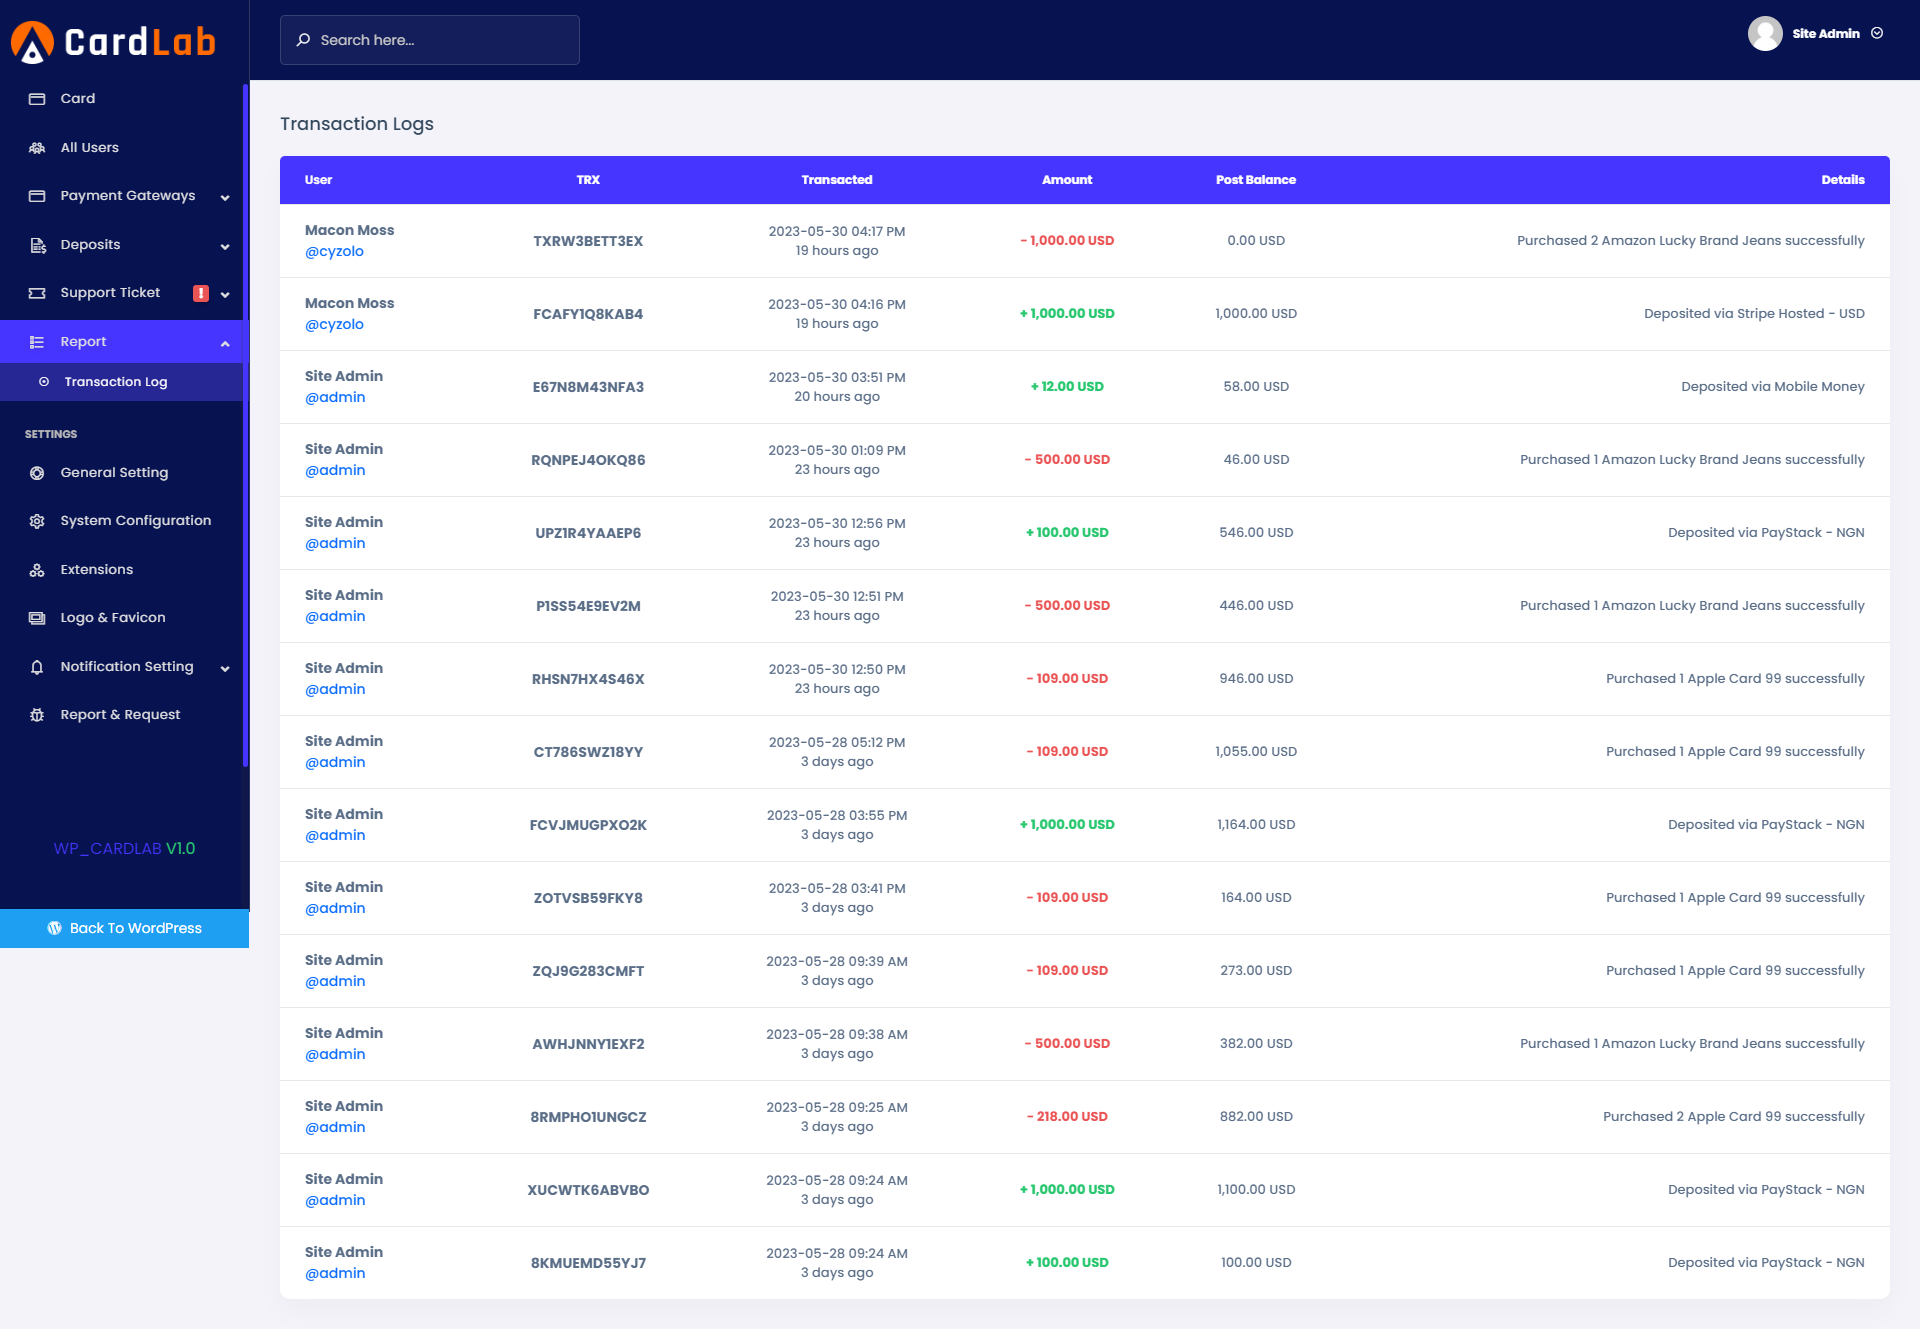Open the Site Admin account dropdown
Viewport: 1920px width, 1329px height.
coord(1877,34)
